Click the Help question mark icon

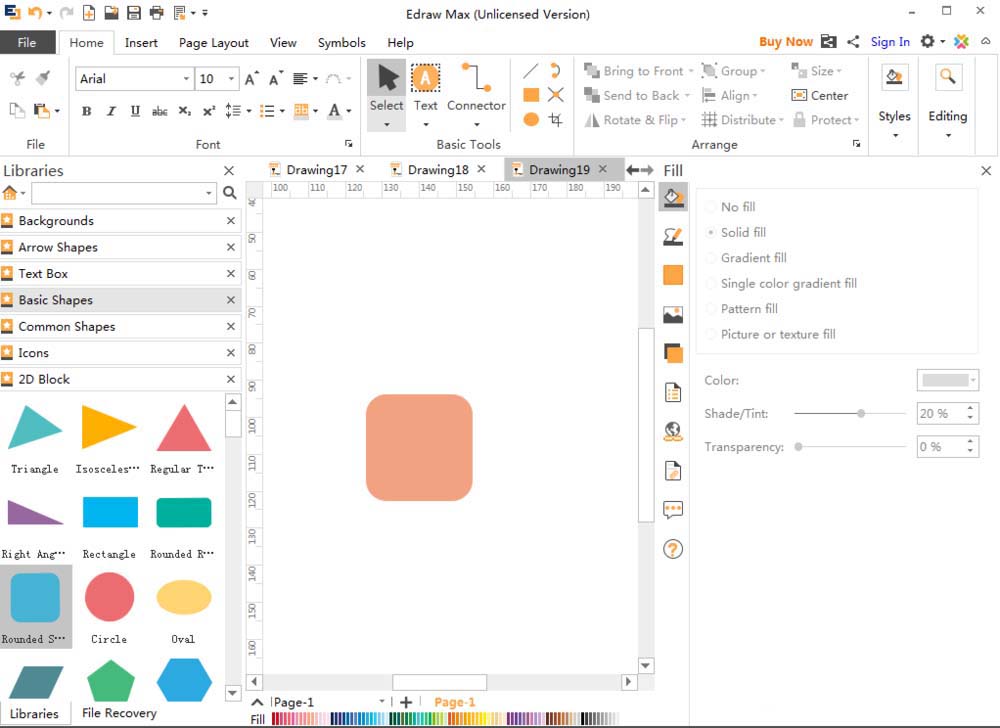click(673, 549)
